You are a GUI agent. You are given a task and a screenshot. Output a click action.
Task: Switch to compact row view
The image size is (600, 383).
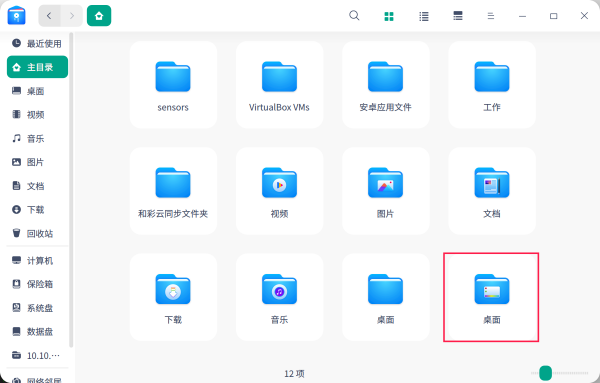pos(458,16)
